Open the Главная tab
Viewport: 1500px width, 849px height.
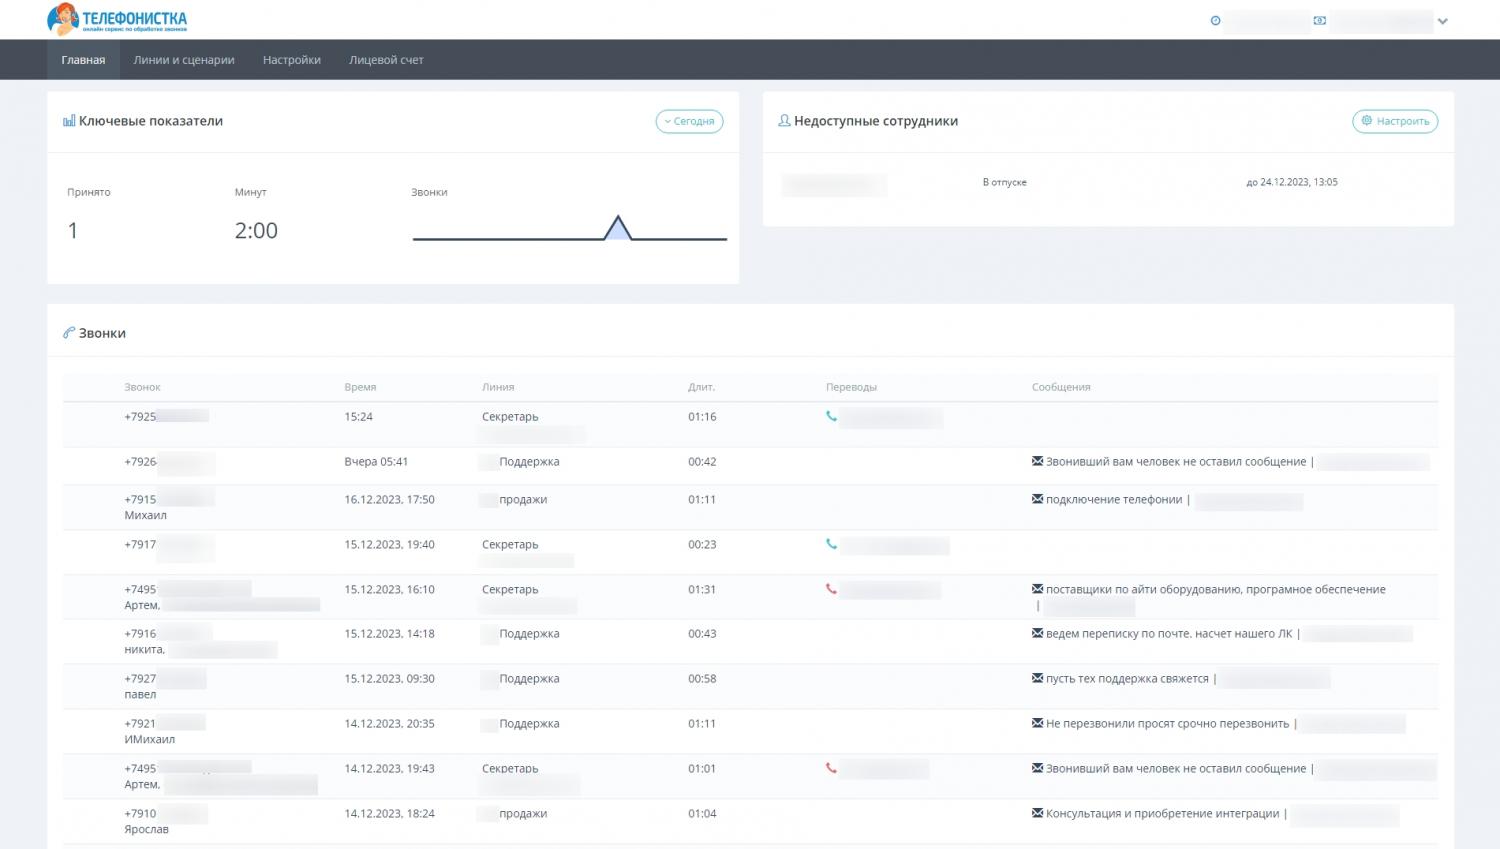coord(83,60)
